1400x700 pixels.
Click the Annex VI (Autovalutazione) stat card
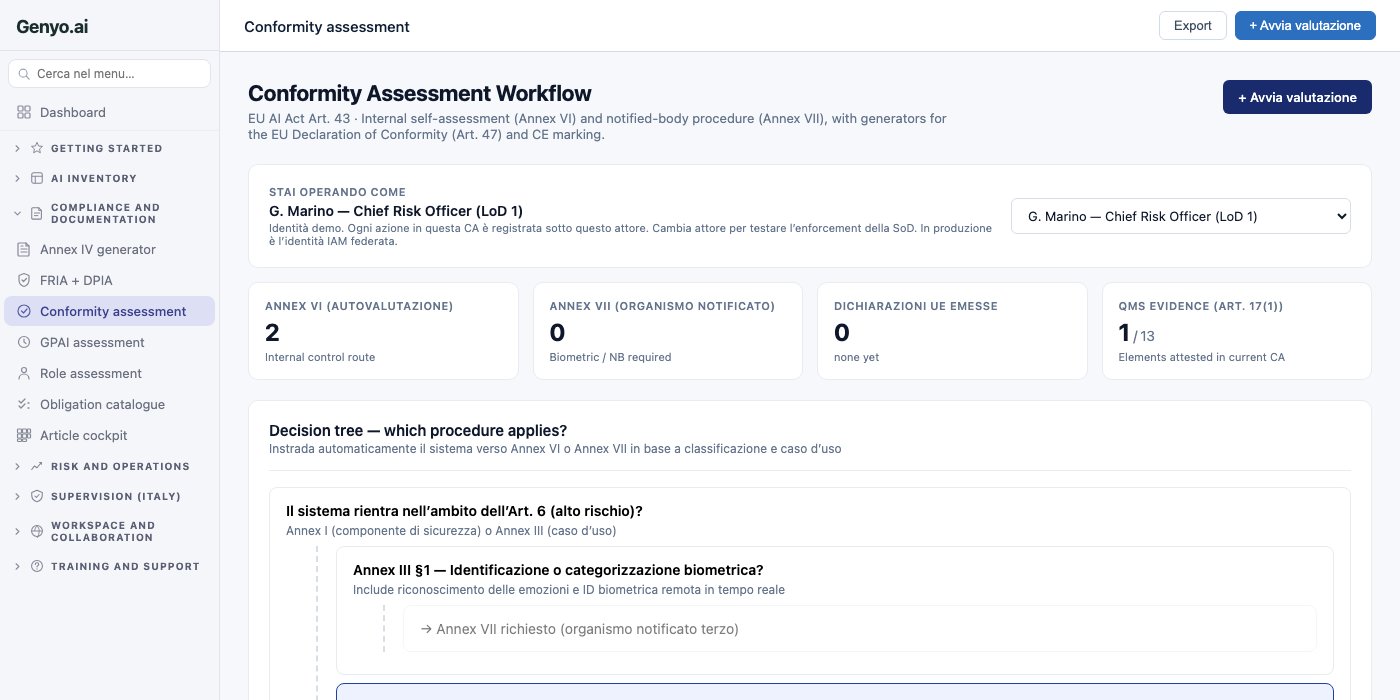click(383, 331)
